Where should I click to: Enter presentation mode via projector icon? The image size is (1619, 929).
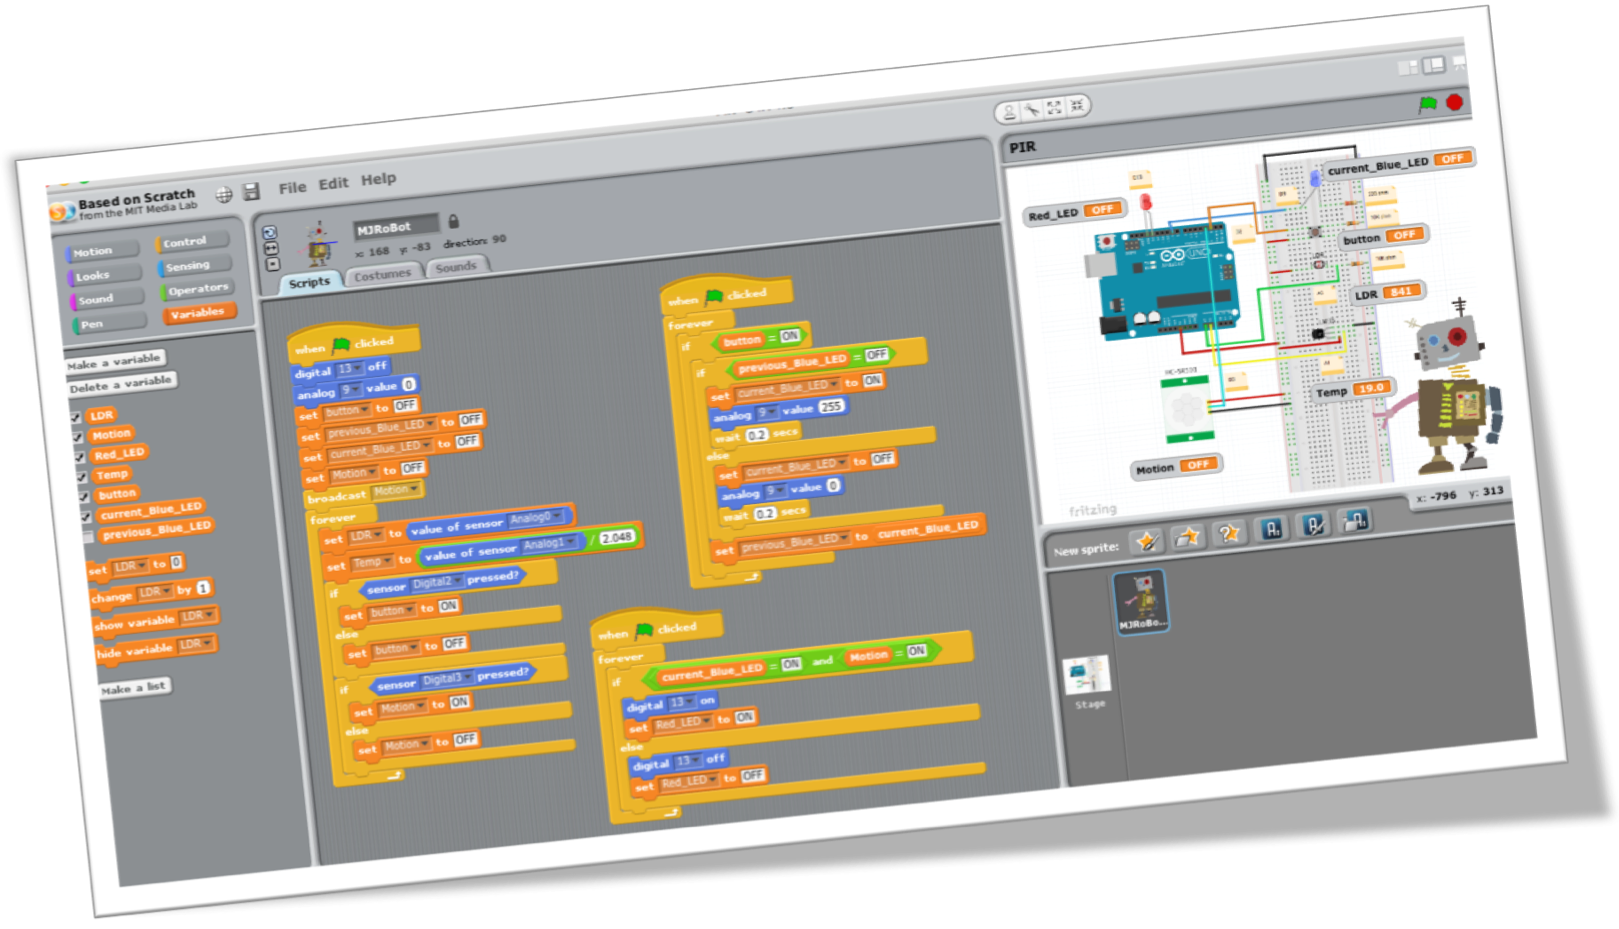[x=1459, y=63]
